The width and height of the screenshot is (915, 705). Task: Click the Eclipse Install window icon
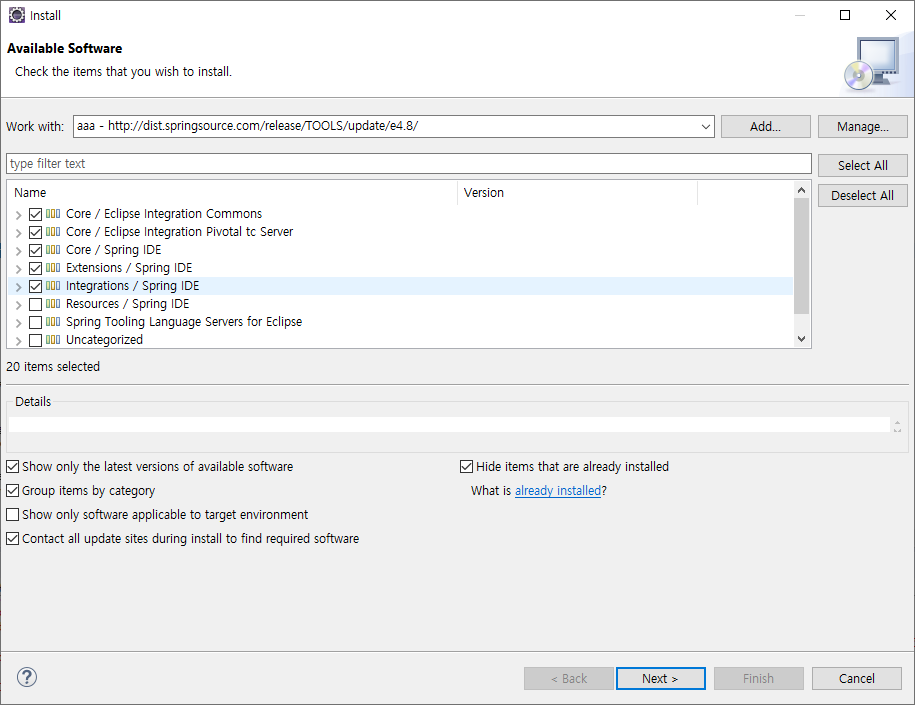point(17,15)
